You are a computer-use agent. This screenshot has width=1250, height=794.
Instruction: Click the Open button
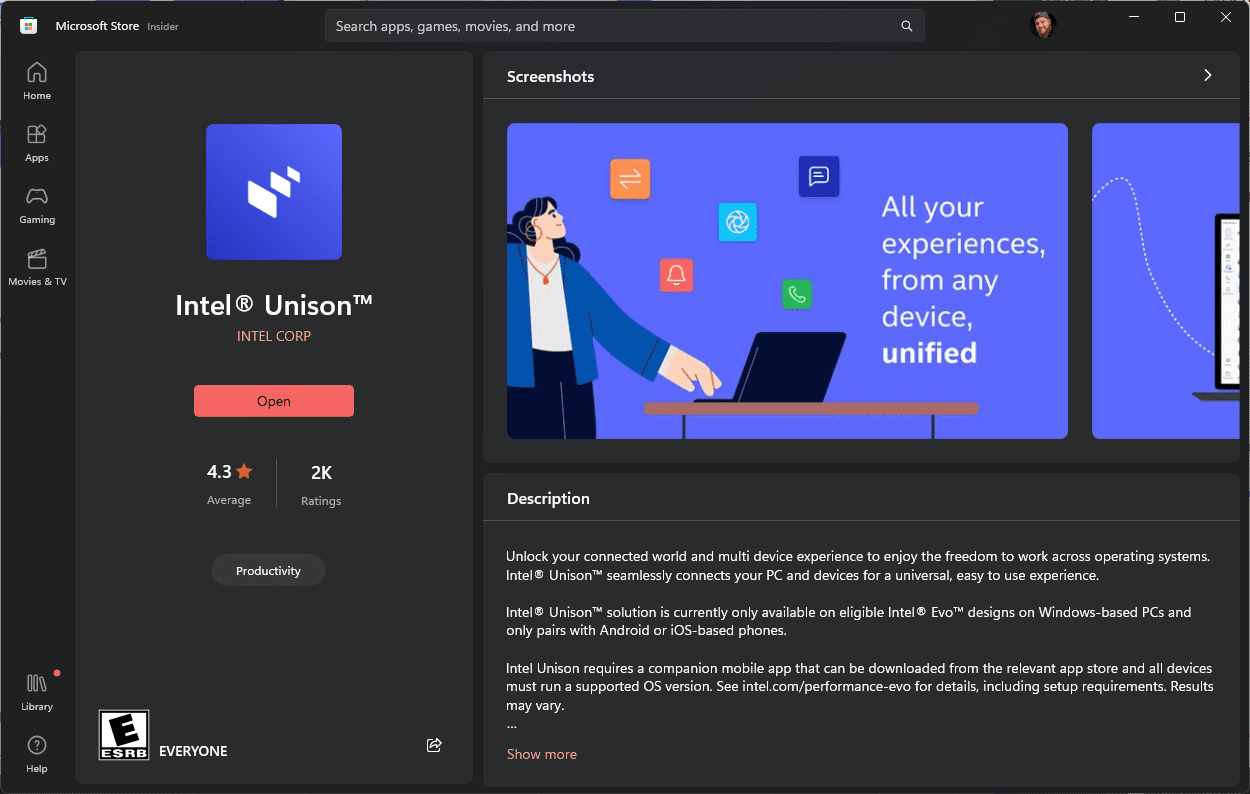pos(274,401)
